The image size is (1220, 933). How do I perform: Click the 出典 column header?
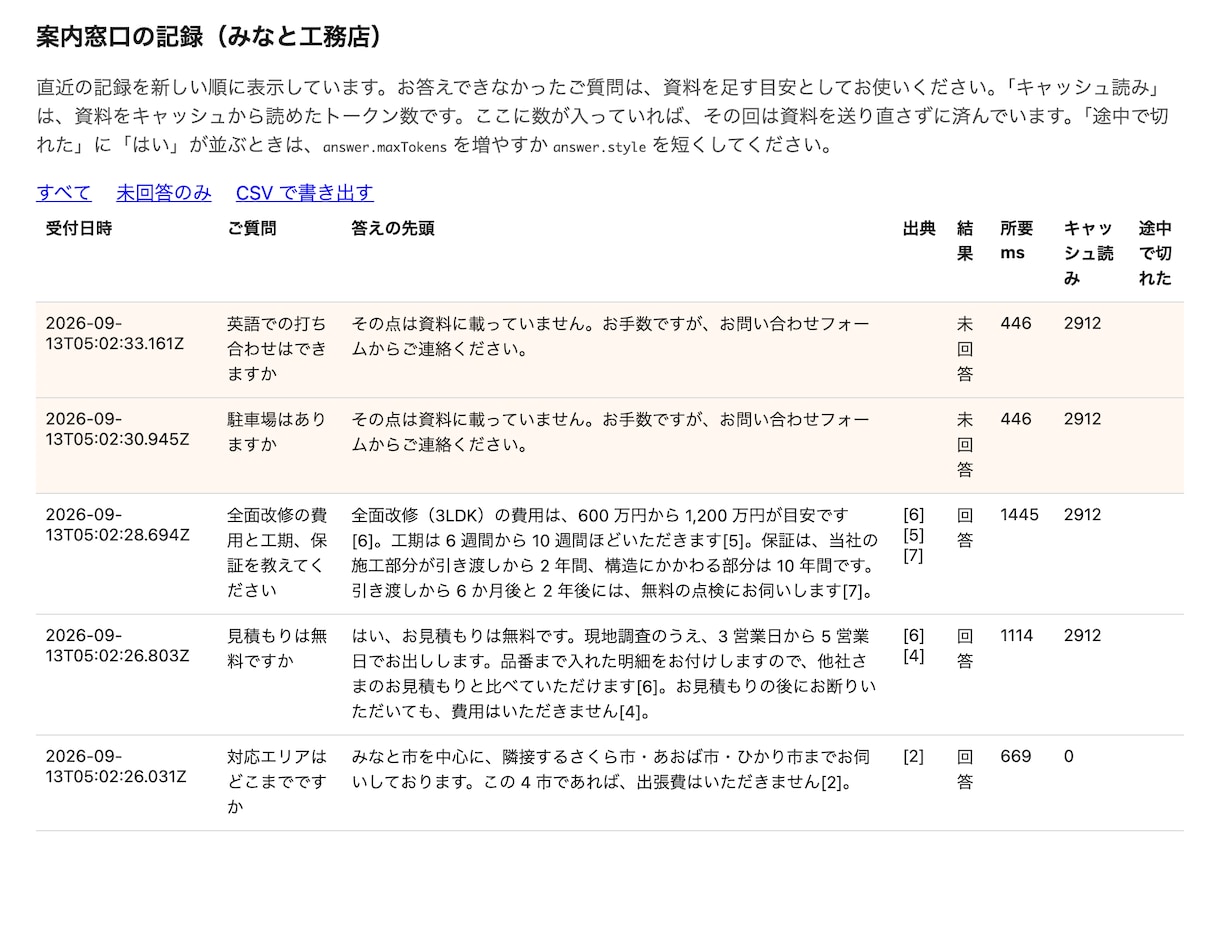click(919, 228)
